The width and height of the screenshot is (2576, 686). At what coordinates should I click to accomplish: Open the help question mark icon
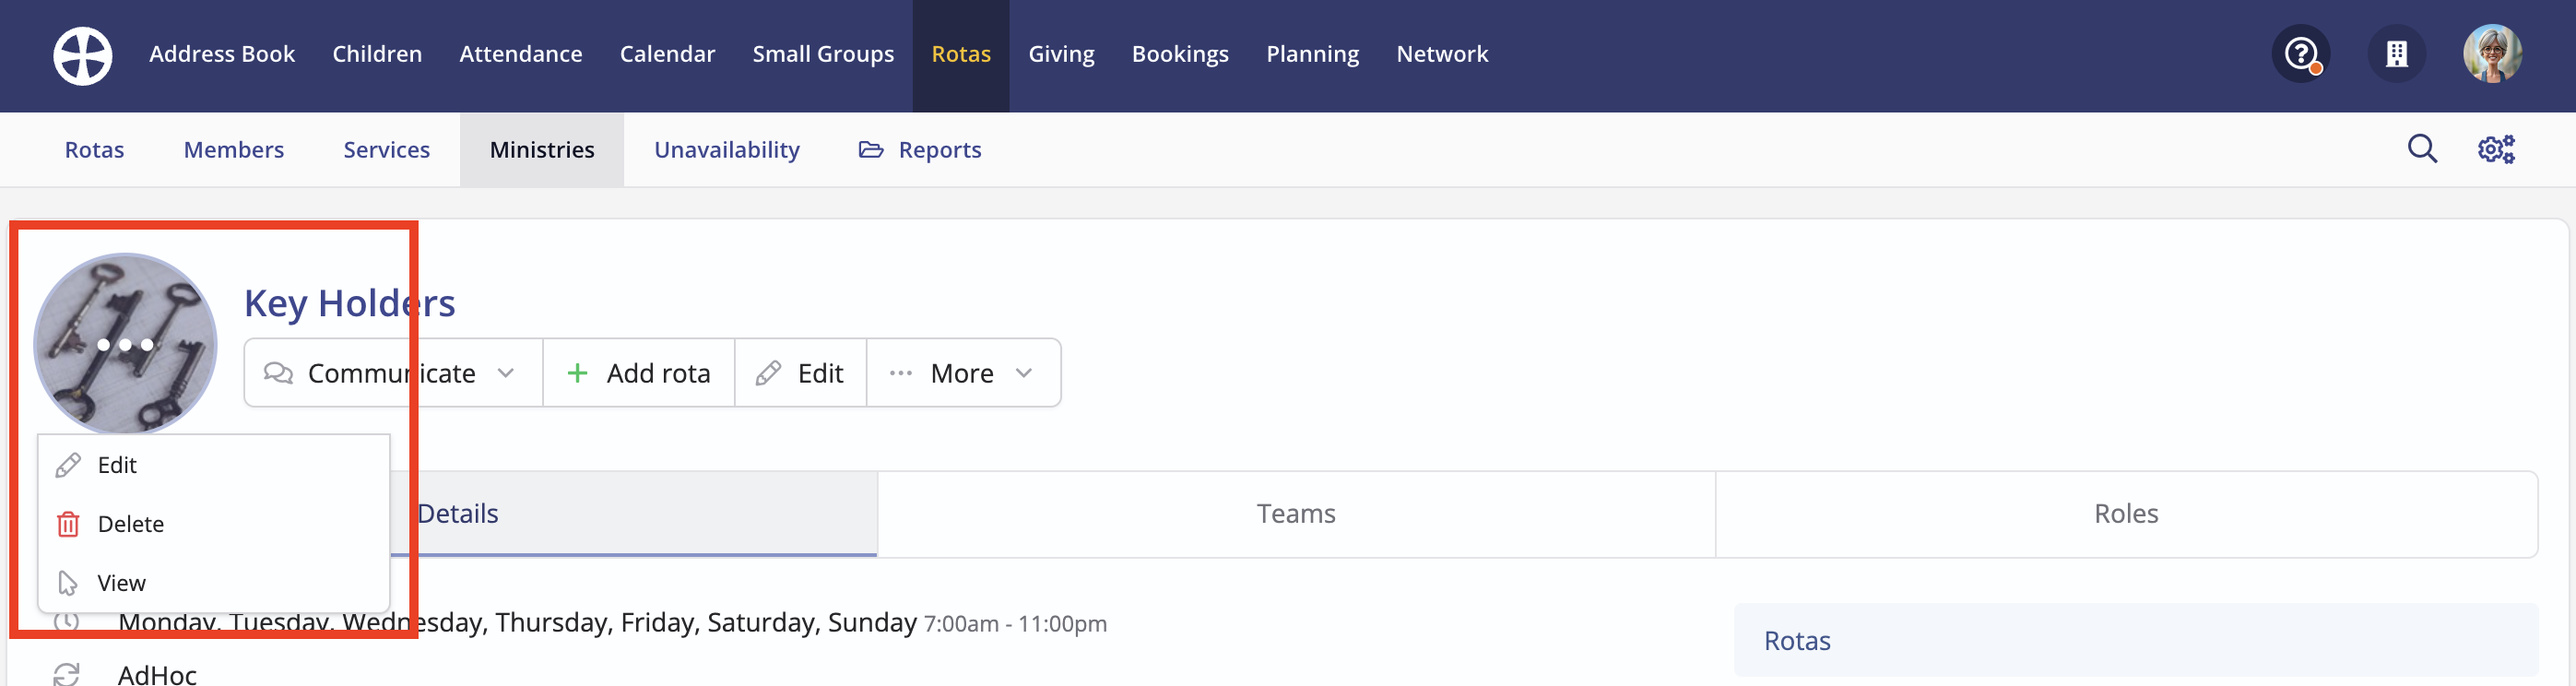pos(2301,54)
